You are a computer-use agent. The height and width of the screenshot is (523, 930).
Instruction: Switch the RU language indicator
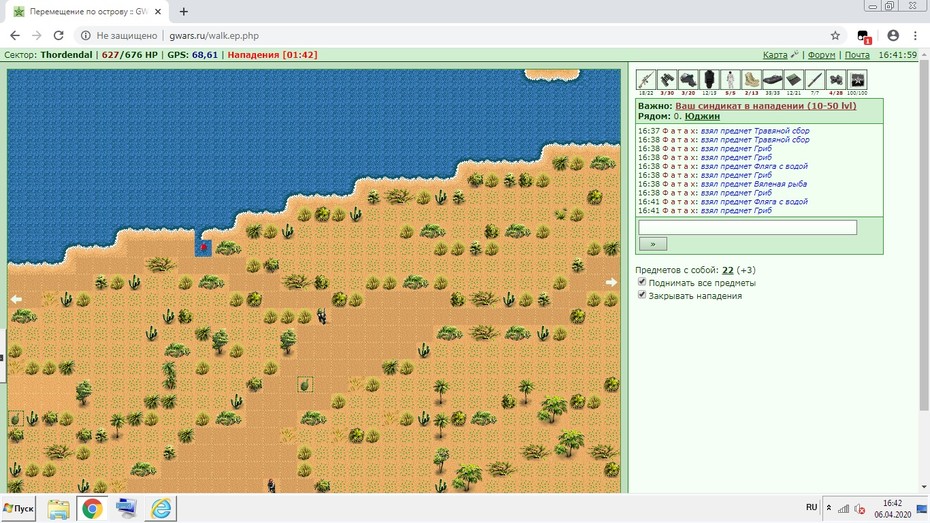[x=811, y=508]
